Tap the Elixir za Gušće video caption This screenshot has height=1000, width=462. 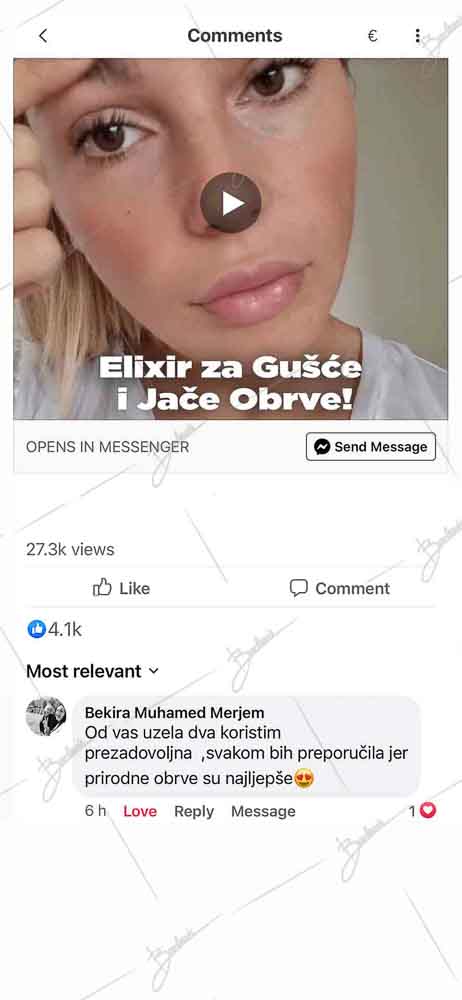click(x=230, y=383)
